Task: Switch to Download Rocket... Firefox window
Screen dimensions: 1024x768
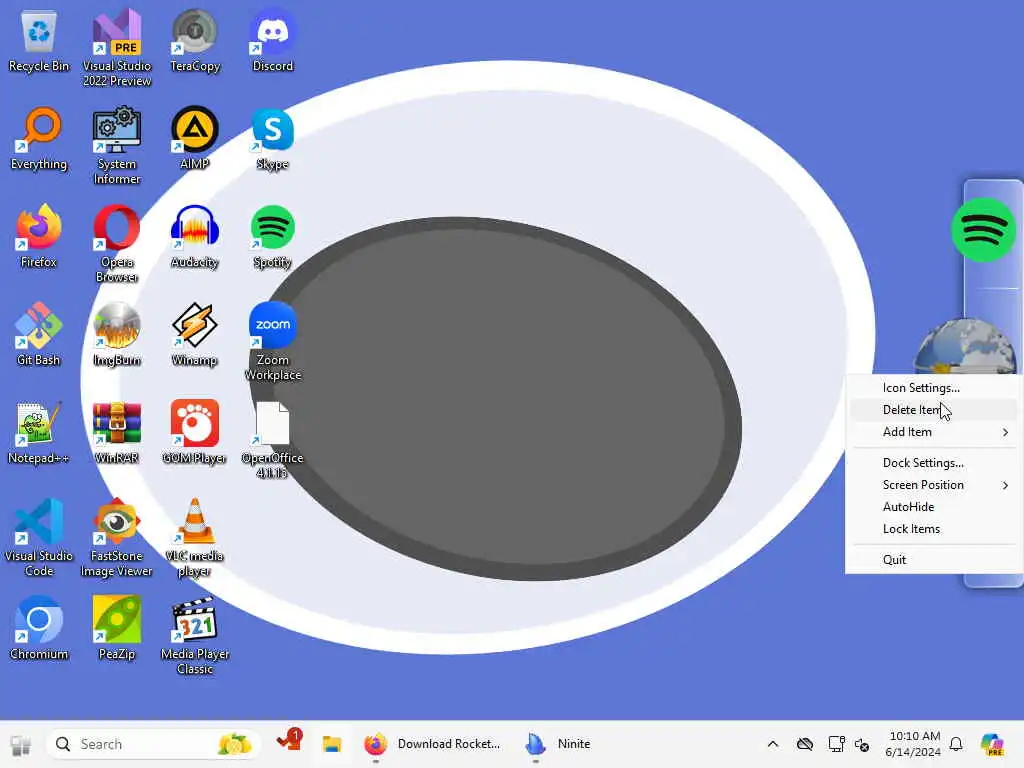Action: click(x=433, y=744)
